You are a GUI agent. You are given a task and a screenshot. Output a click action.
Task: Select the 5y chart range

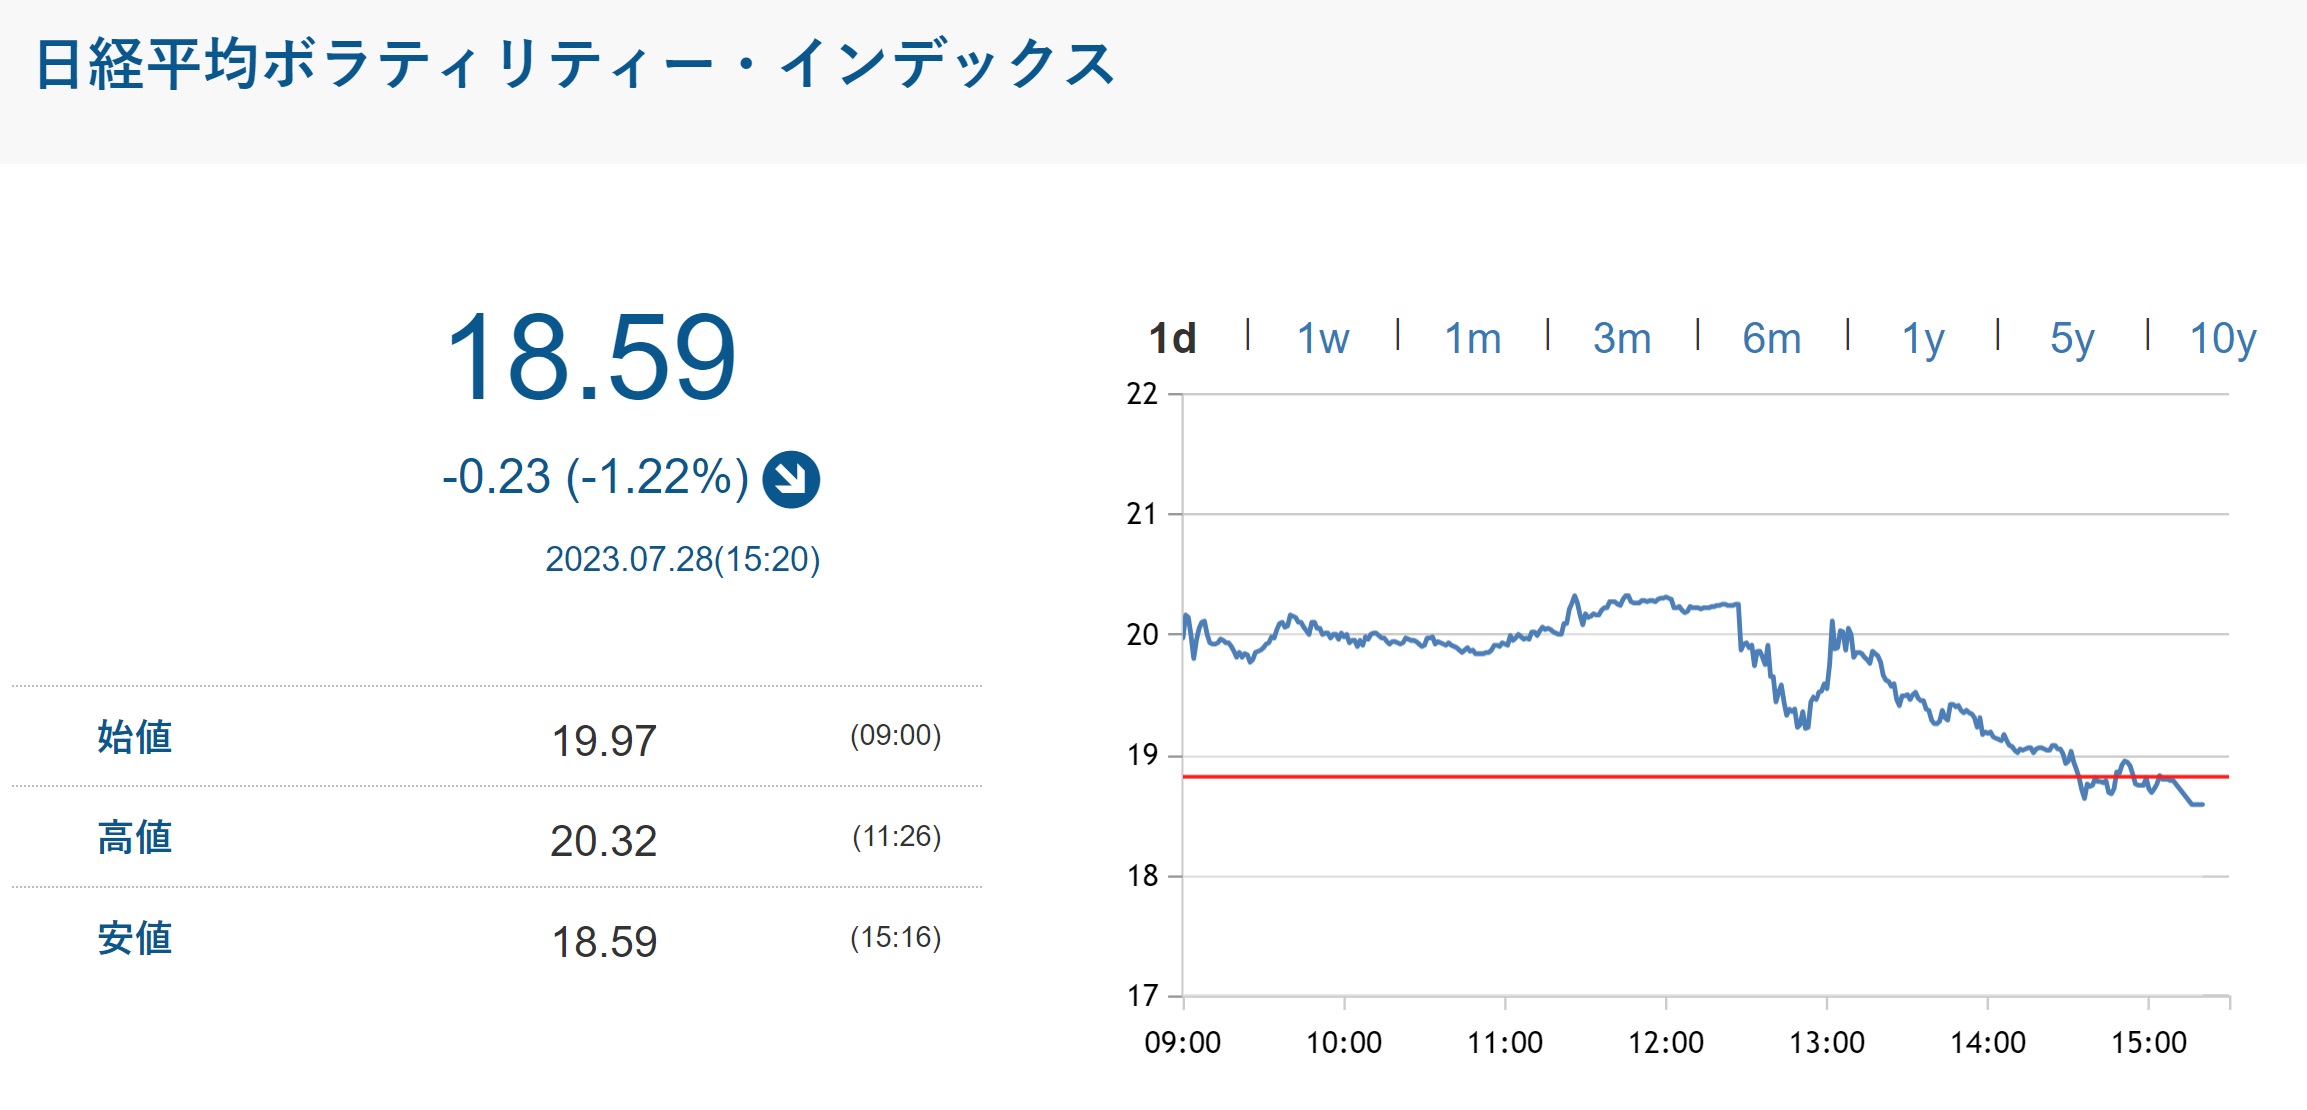pos(2071,339)
